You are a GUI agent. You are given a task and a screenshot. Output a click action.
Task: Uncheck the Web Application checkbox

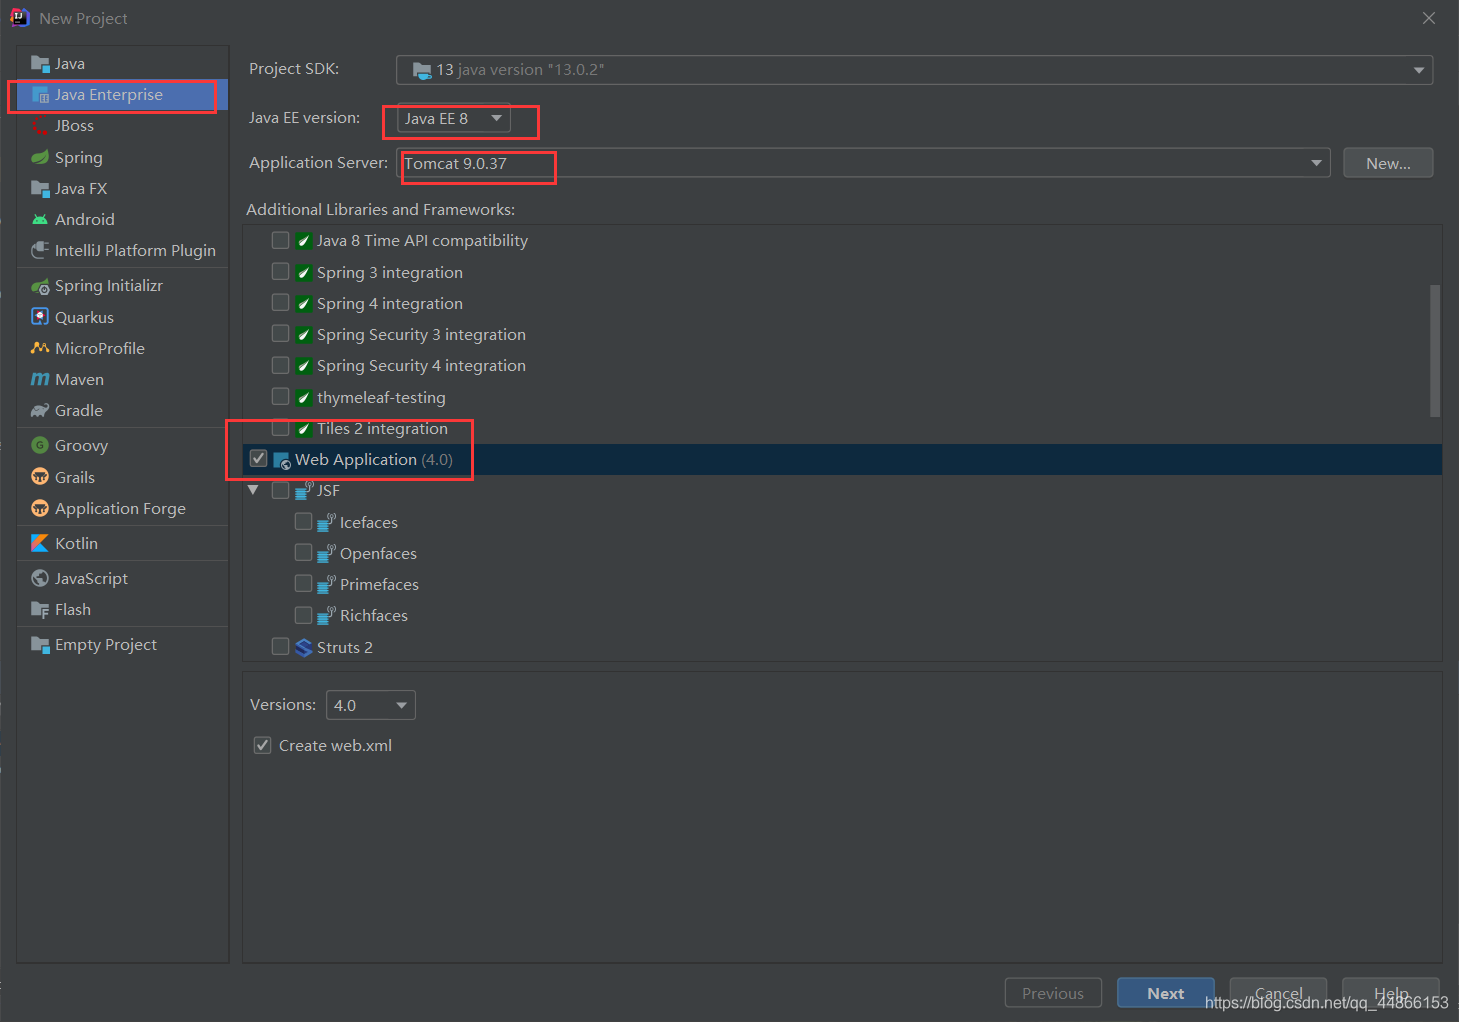[258, 458]
